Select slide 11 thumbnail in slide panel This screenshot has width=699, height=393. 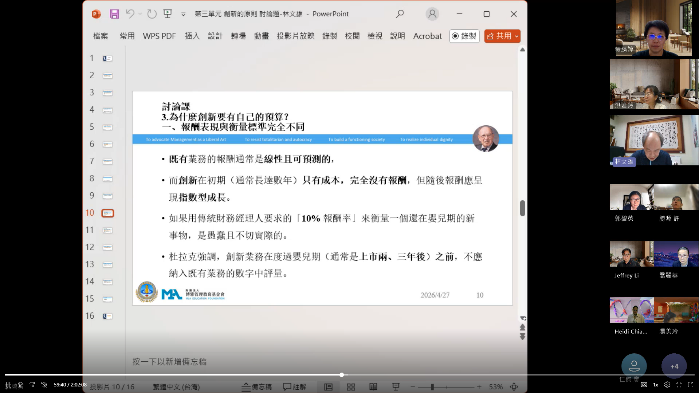tap(107, 230)
